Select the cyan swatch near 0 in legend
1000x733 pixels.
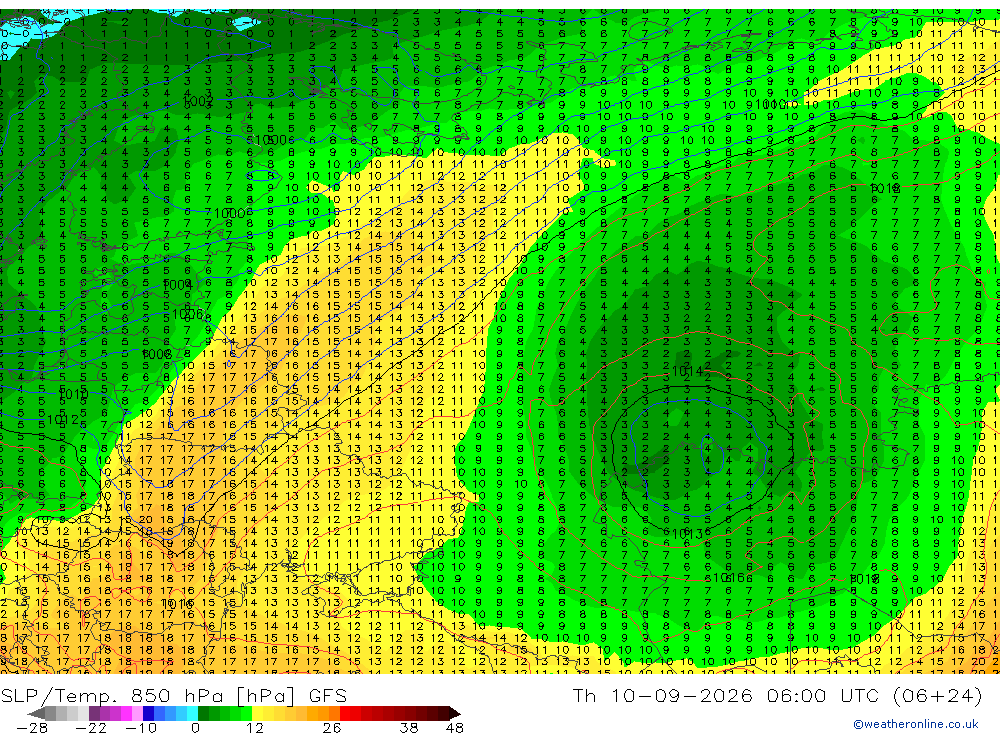192,713
